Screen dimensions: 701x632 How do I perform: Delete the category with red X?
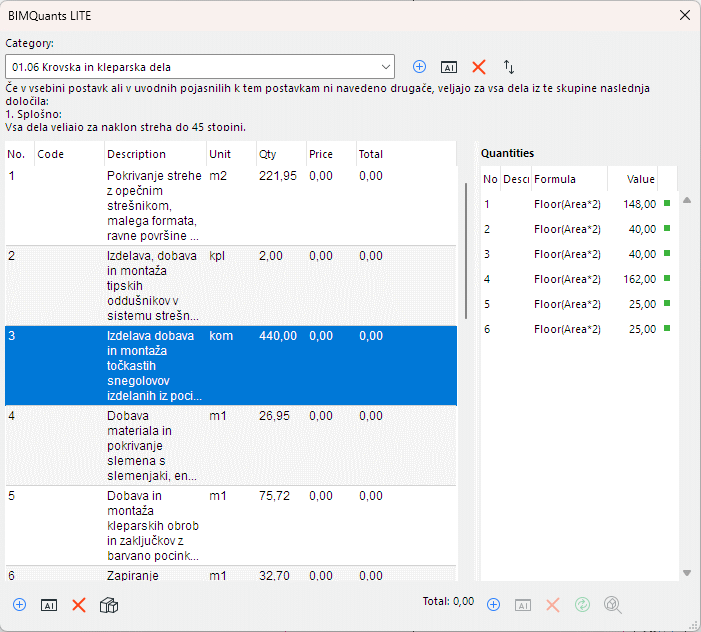479,67
